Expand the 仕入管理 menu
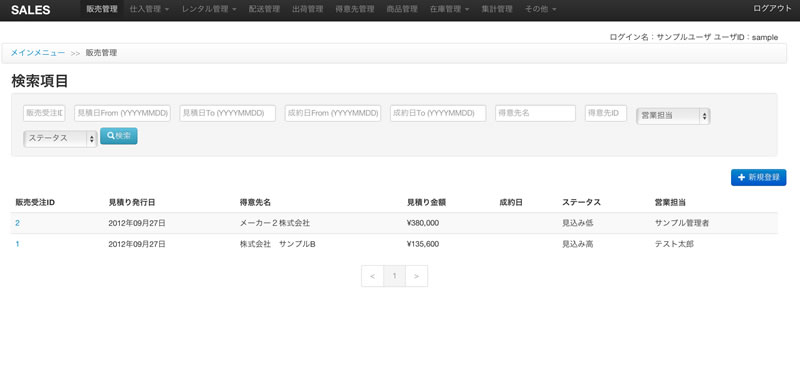800x367 pixels. coord(149,9)
